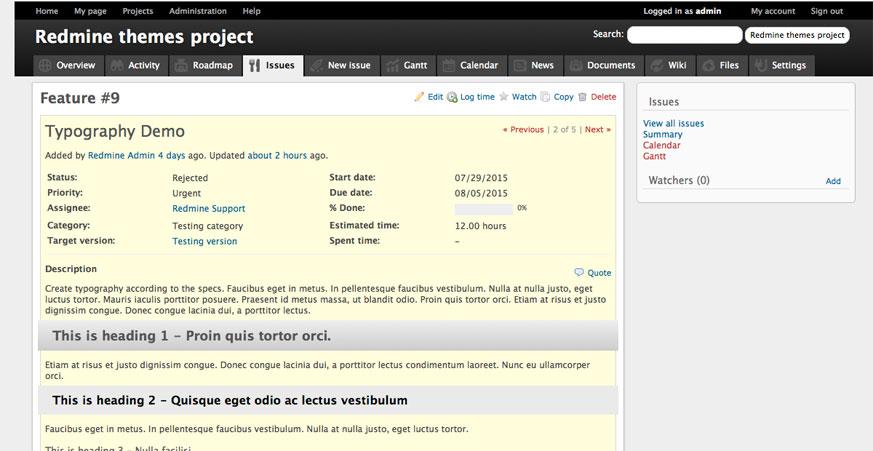The height and width of the screenshot is (451, 873).
Task: Click the admin username link
Action: coord(708,11)
